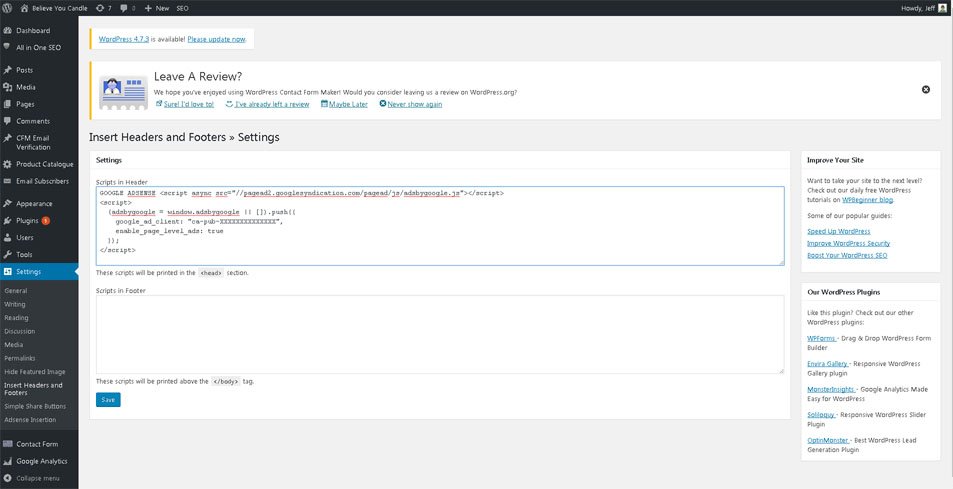Click the Settings menu item

[39, 272]
